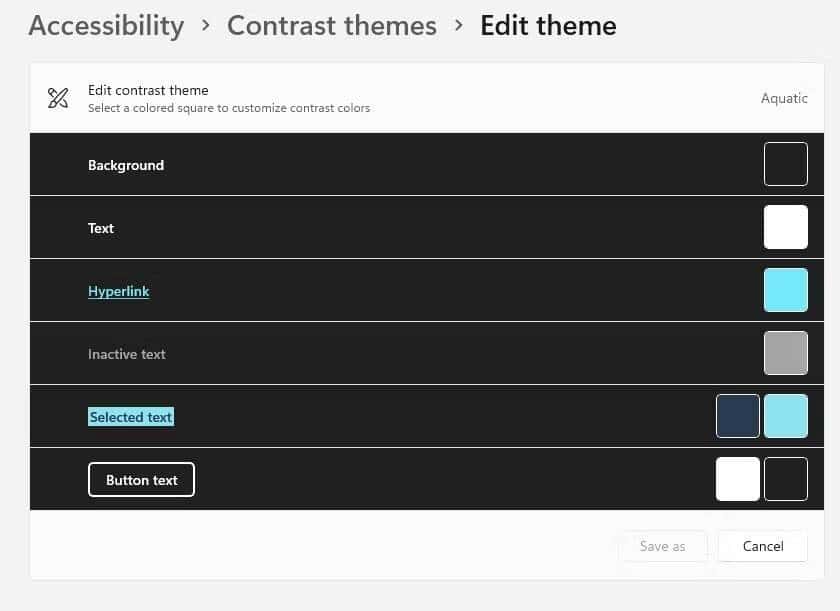The width and height of the screenshot is (840, 611).
Task: Pick the Background color square
Action: [x=785, y=164]
